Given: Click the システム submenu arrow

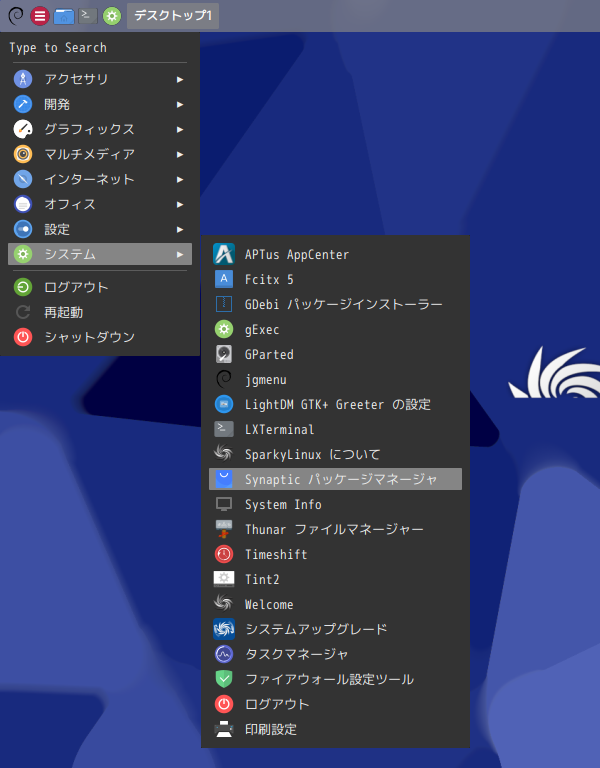Looking at the screenshot, I should coord(180,254).
